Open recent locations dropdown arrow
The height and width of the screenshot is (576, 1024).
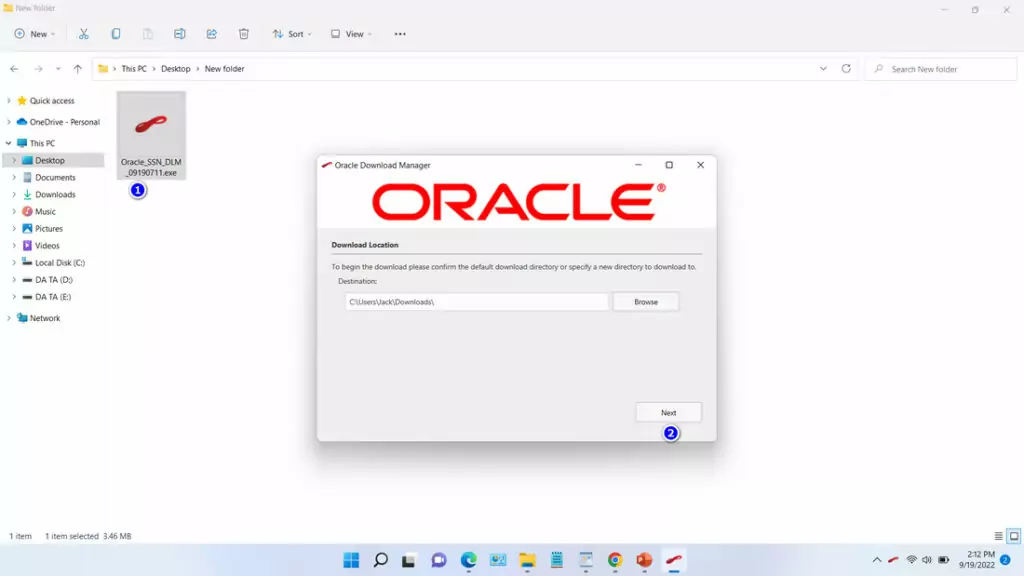[x=58, y=69]
